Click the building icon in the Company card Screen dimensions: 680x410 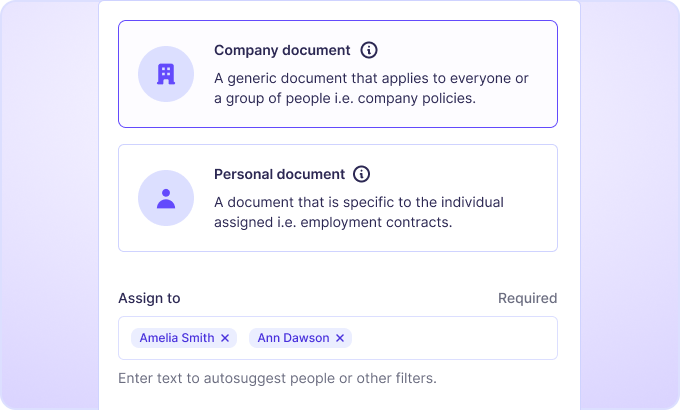166,74
